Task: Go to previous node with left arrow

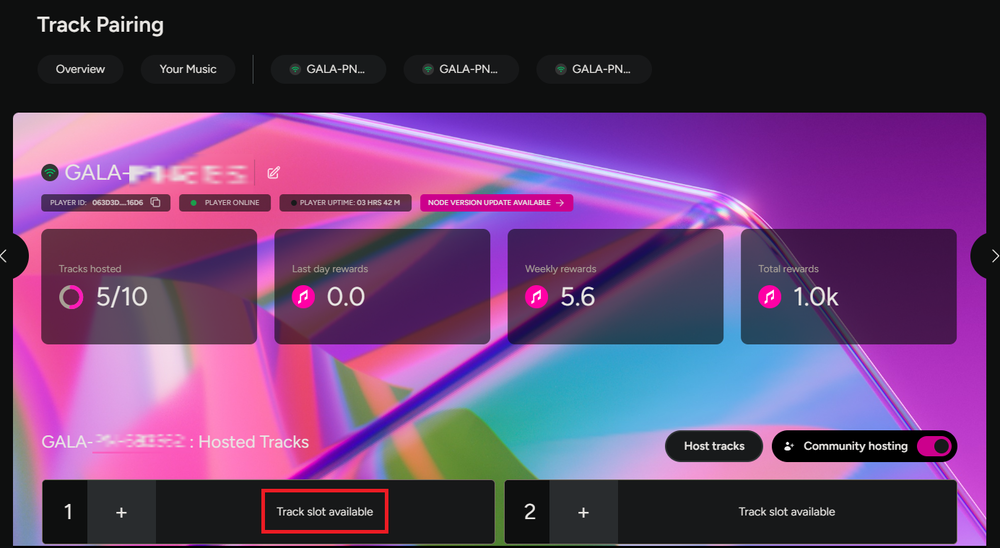Action: 6,256
